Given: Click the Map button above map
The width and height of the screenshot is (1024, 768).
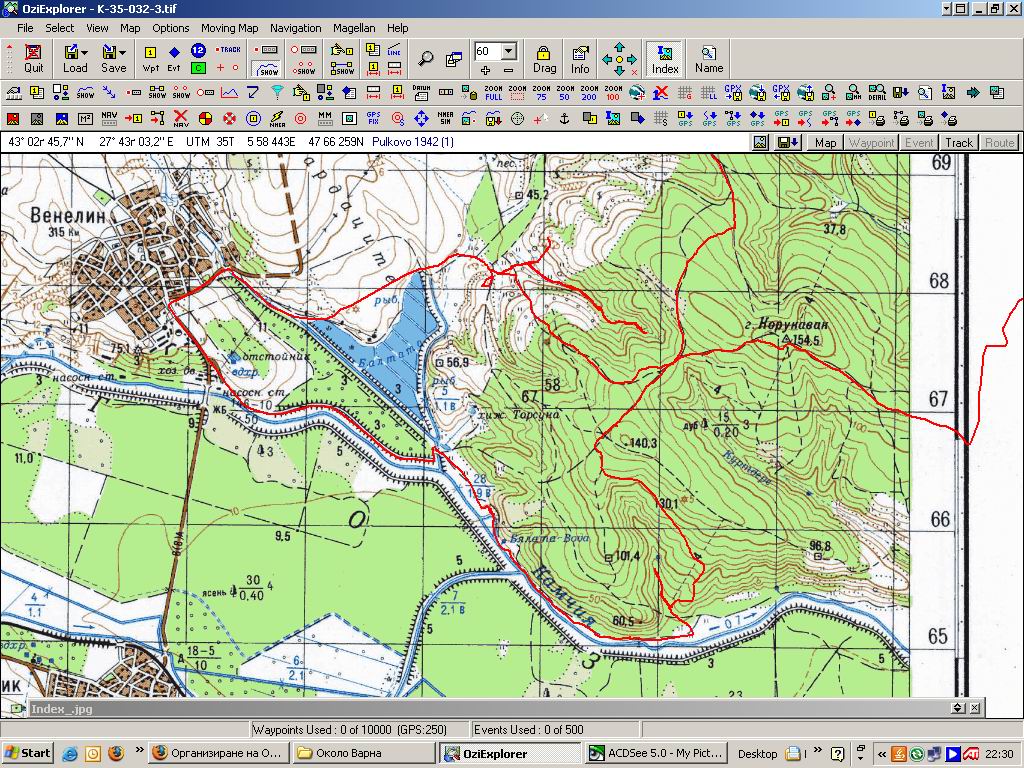Looking at the screenshot, I should [825, 143].
